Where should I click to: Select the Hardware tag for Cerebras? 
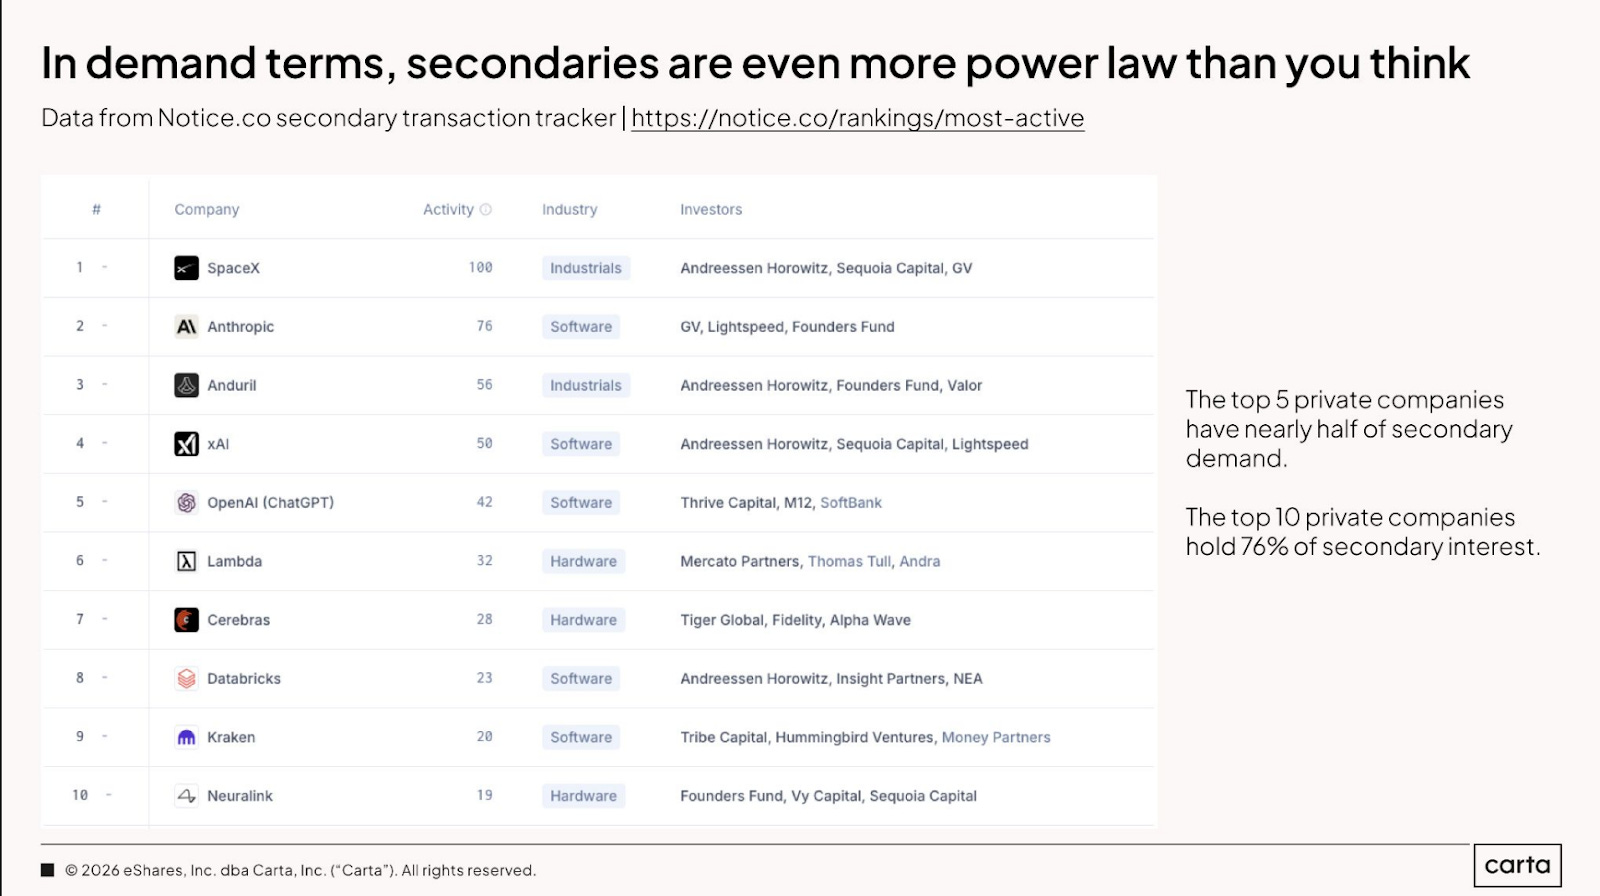coord(584,620)
